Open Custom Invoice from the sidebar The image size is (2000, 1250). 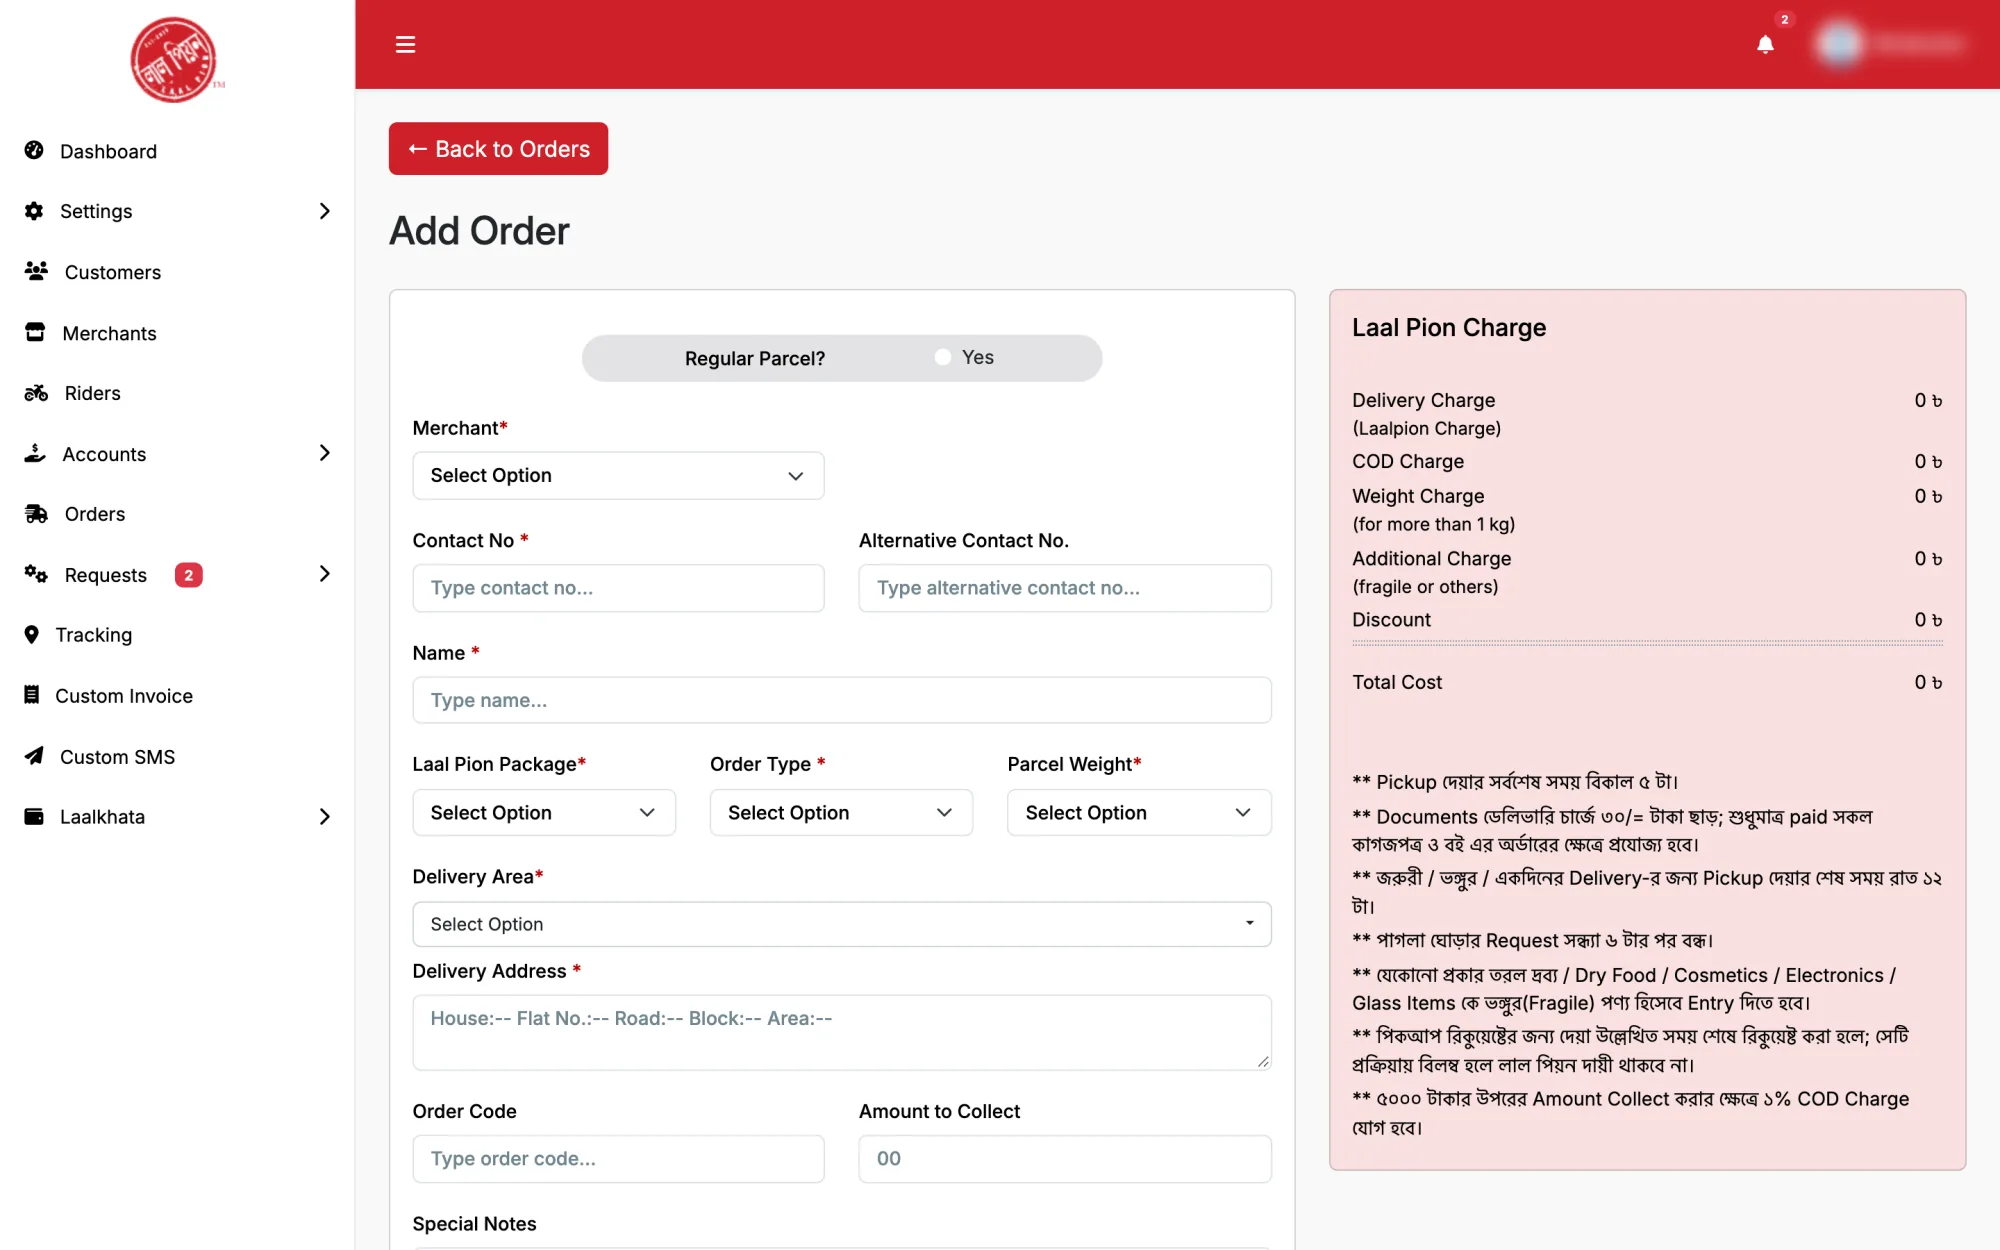click(124, 696)
